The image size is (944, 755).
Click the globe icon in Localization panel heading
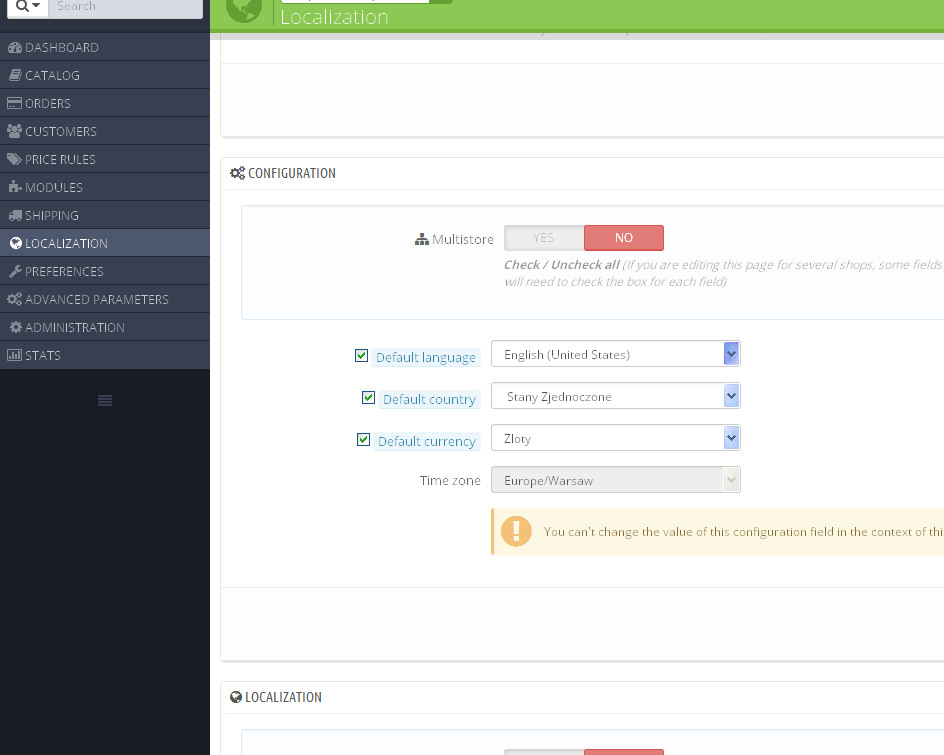tap(236, 697)
